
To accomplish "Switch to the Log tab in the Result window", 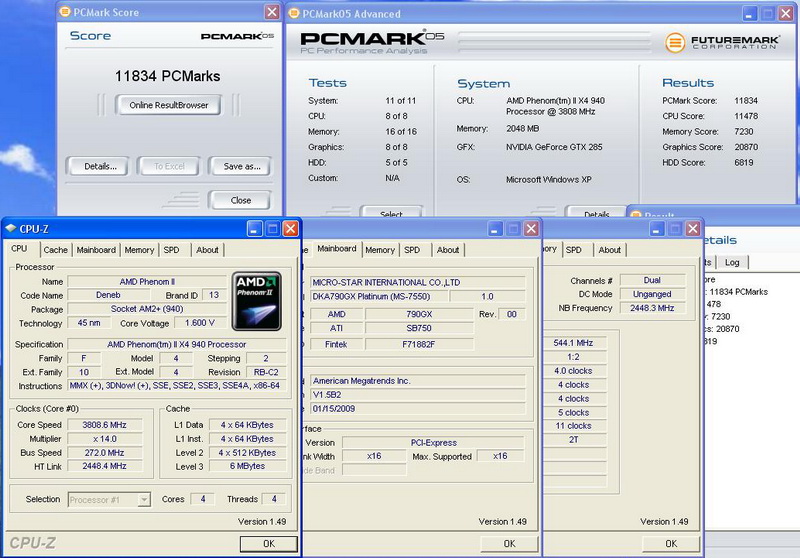I will click(x=732, y=262).
